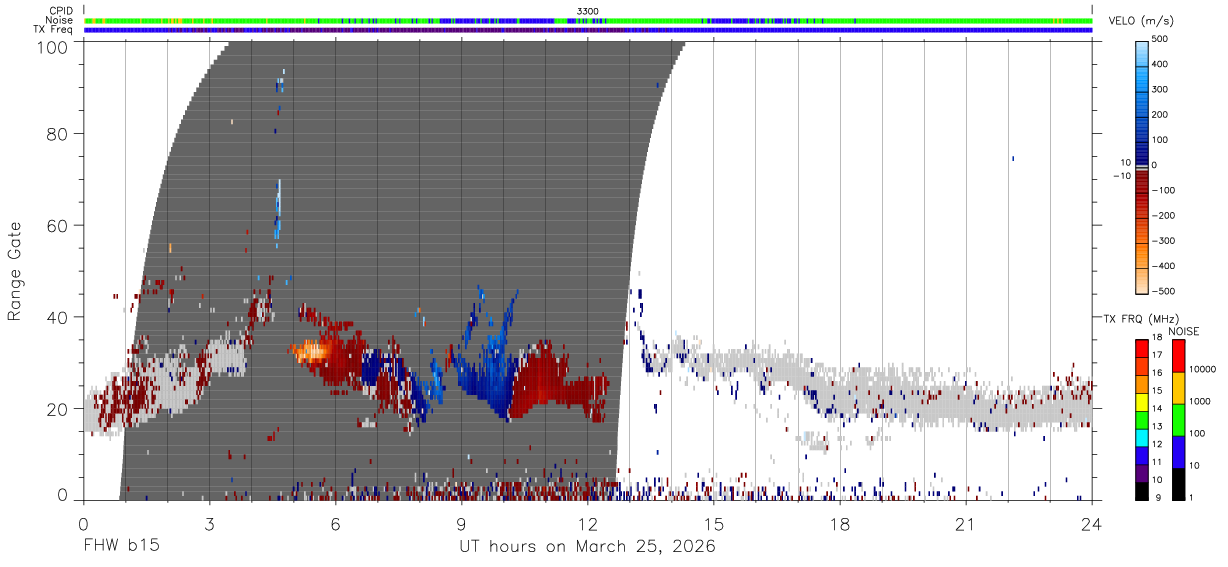Click the velocity scale tick label '-10'
The height and width of the screenshot is (567, 1228).
coord(1120,176)
